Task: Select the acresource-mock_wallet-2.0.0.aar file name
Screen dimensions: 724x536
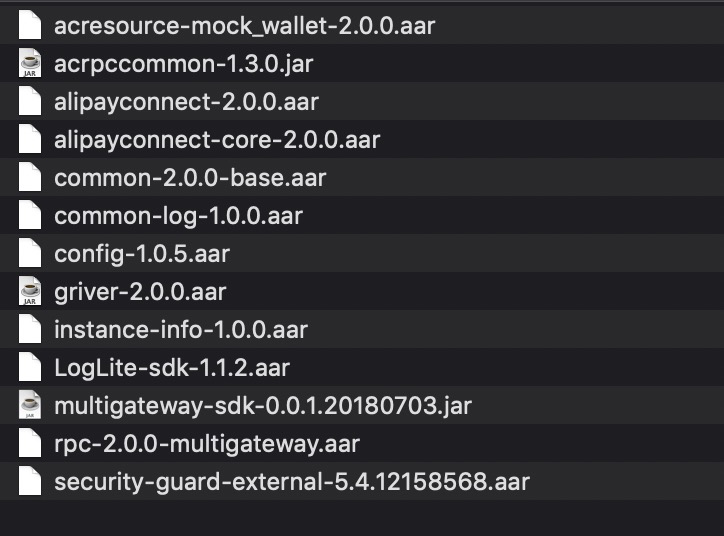Action: pos(245,26)
